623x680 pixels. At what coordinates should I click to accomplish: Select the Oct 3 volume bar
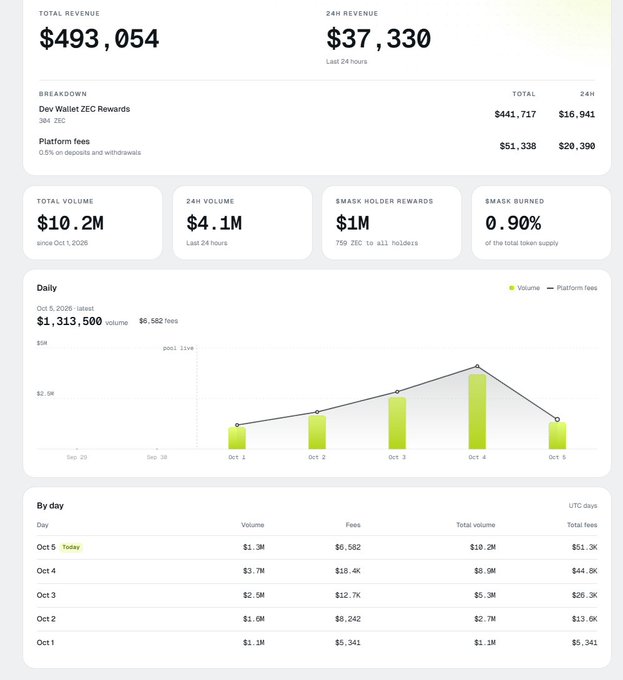click(x=397, y=423)
